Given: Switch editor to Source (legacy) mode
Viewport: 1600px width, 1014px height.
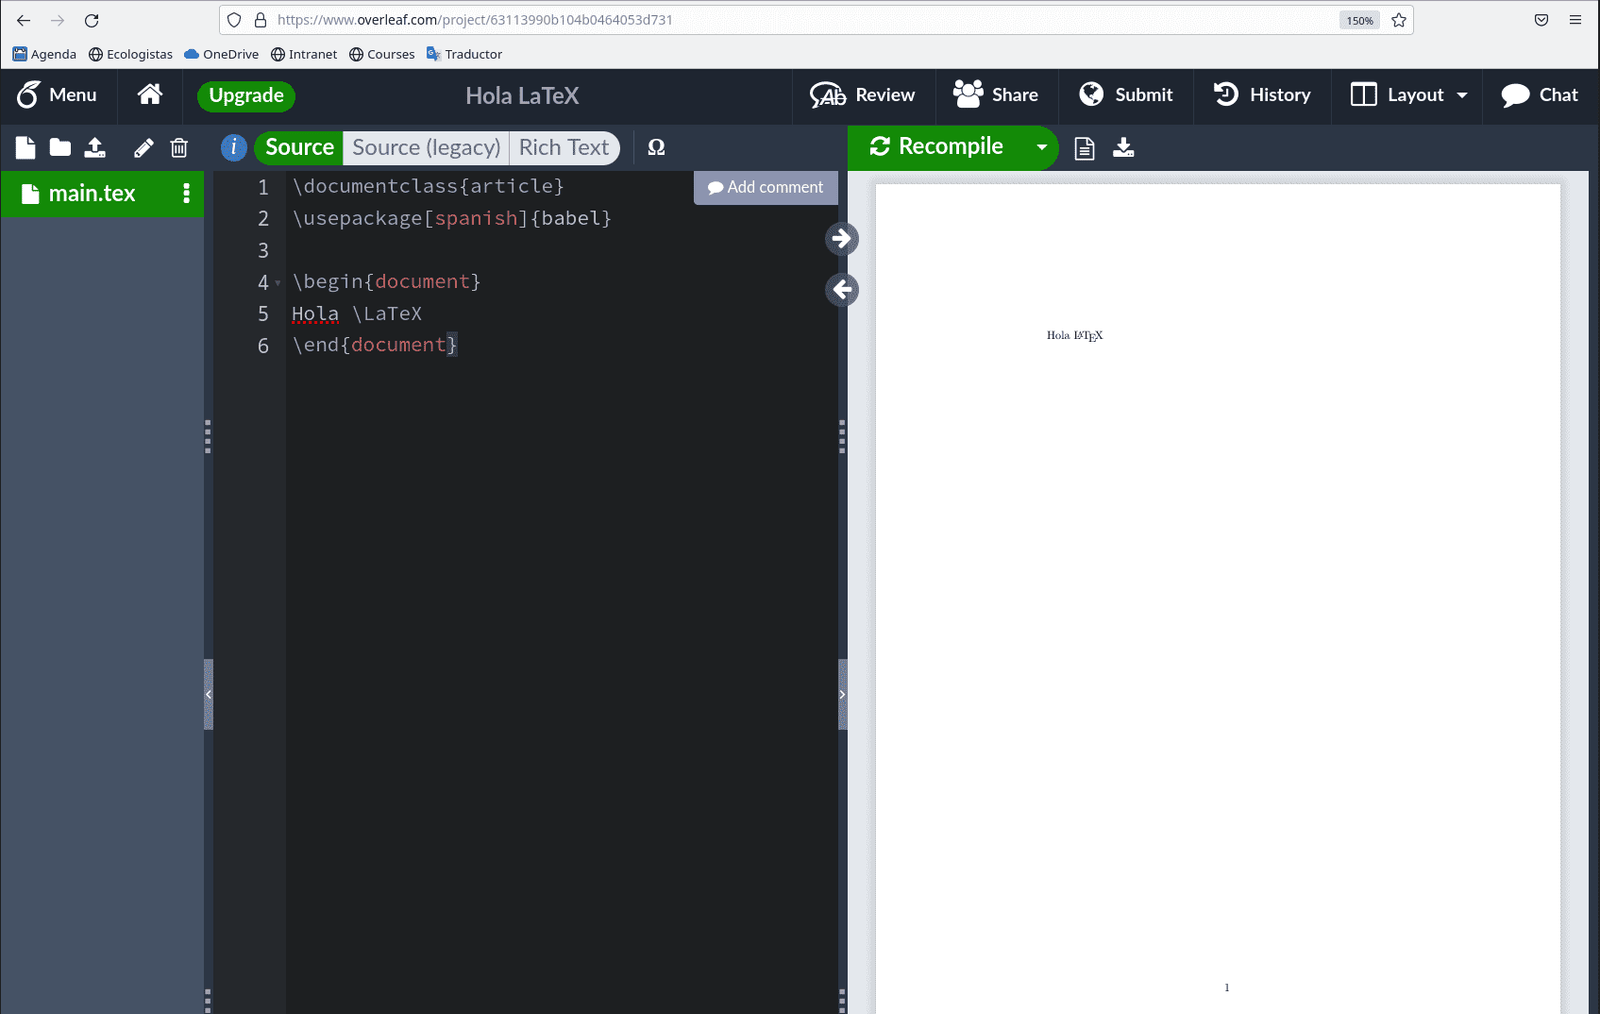Looking at the screenshot, I should pos(426,148).
